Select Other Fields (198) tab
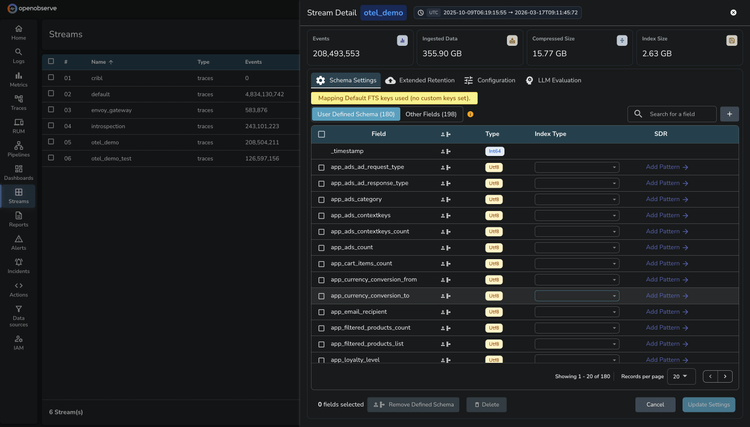 click(x=431, y=114)
